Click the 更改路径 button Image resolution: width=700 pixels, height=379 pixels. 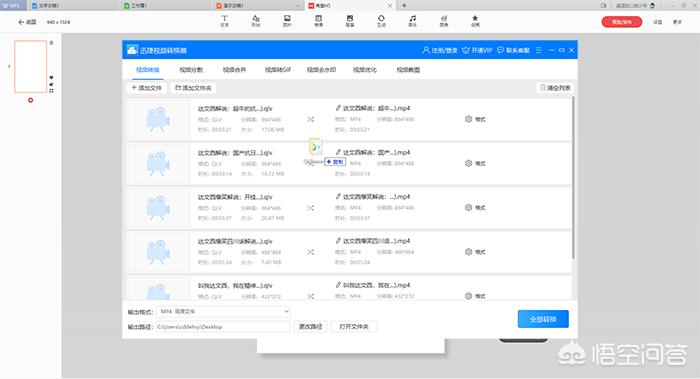click(311, 327)
